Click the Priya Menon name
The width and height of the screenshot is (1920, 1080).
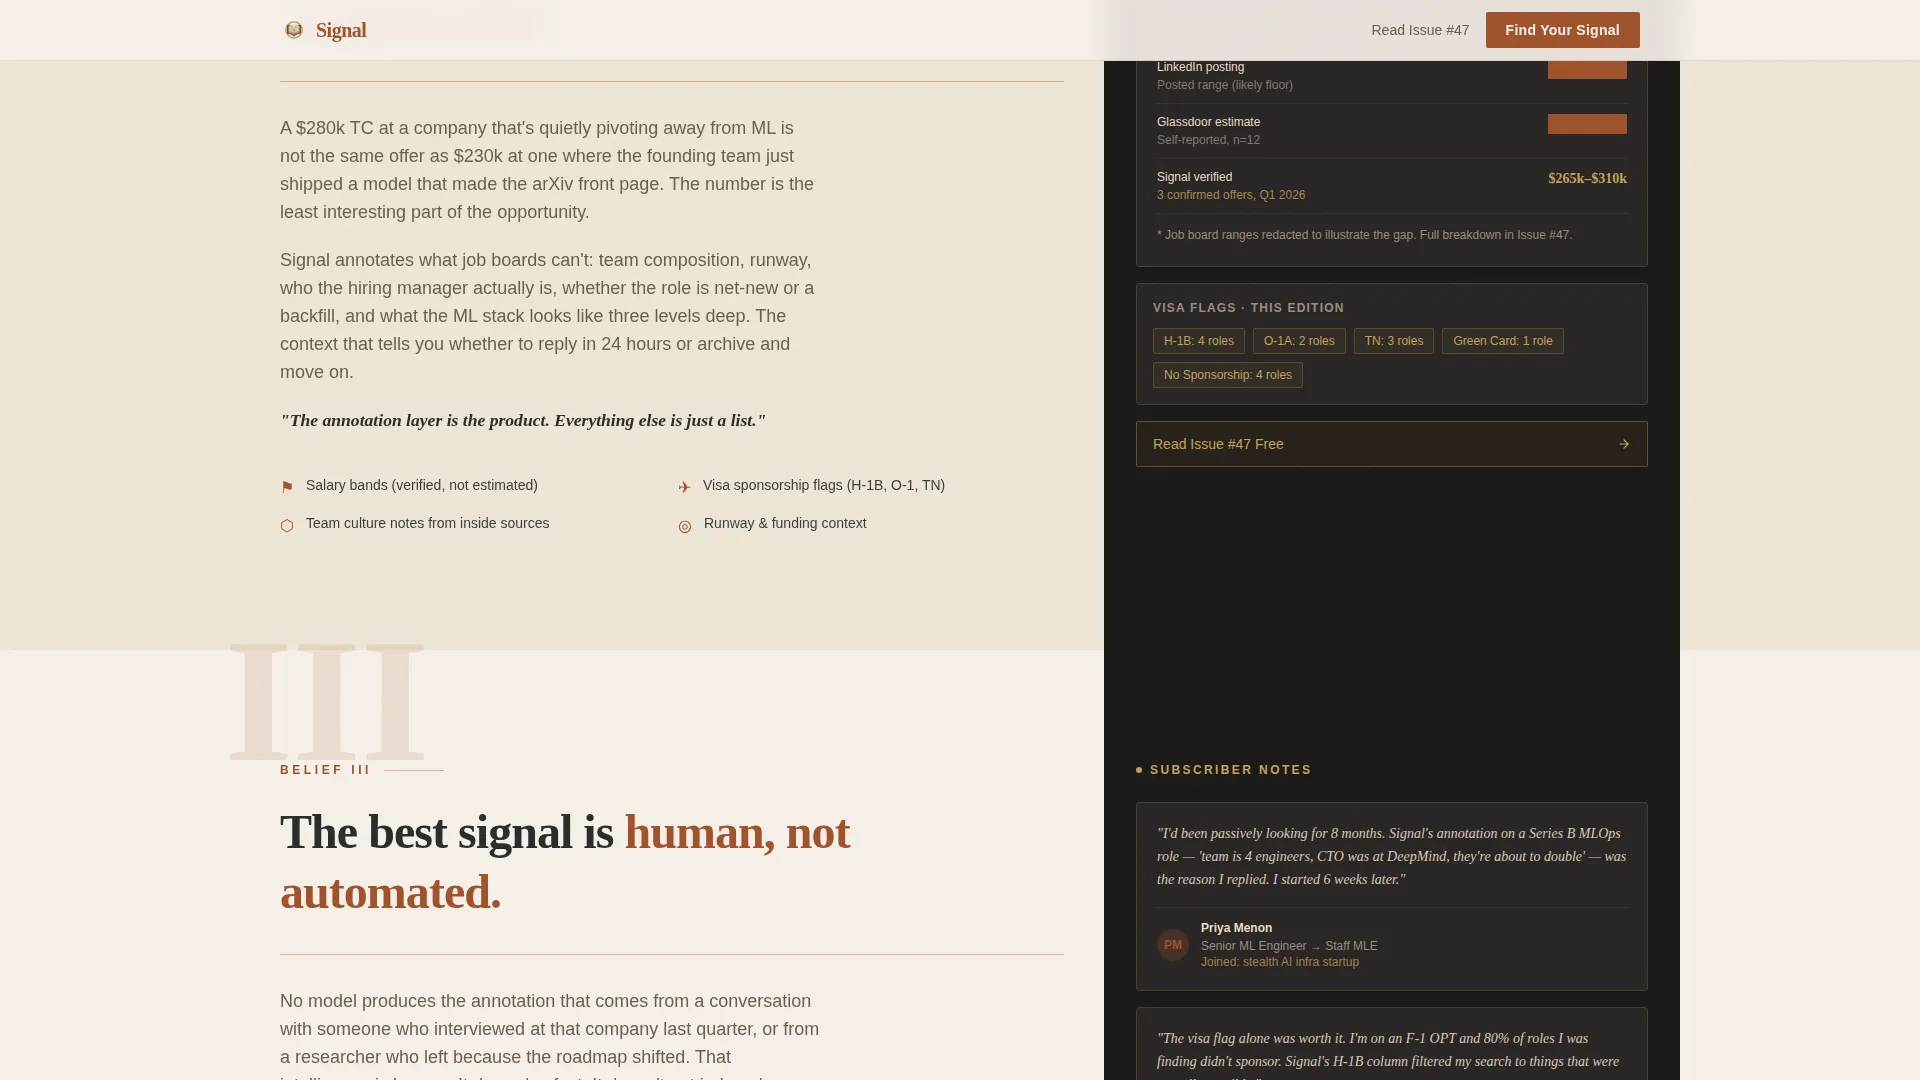(x=1236, y=928)
